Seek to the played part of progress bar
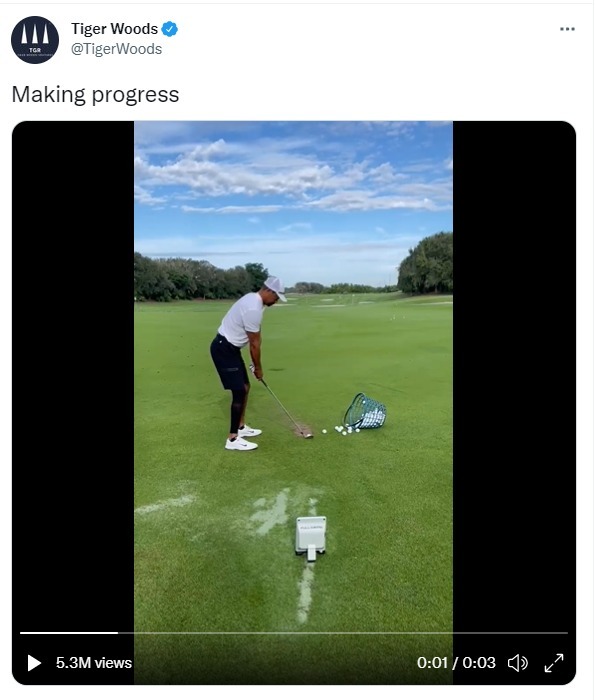This screenshot has width=595, height=700. pos(69,633)
